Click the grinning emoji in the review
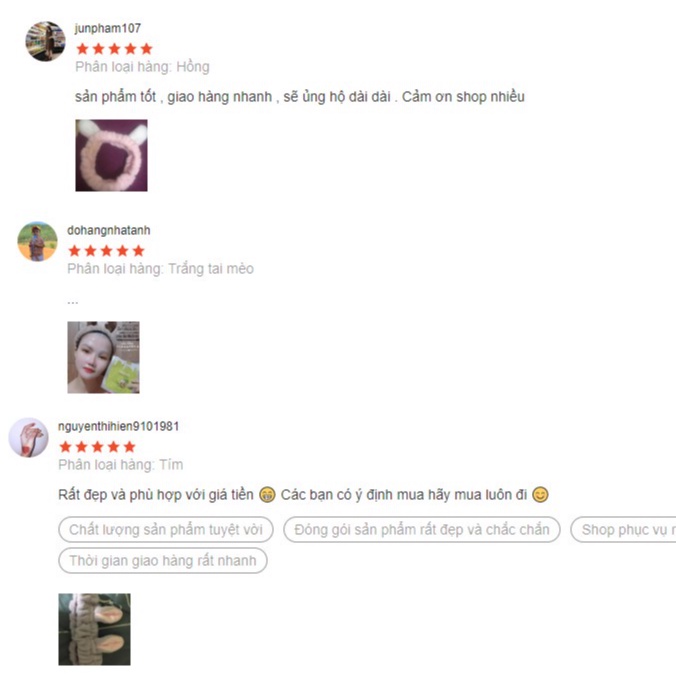Screen dimensions: 676x676 coord(267,494)
